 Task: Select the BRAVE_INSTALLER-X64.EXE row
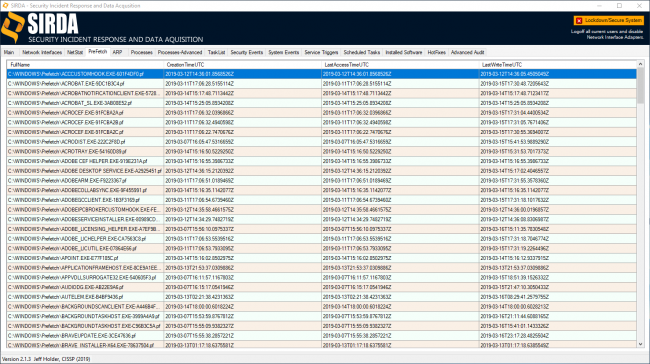pyautogui.click(x=322, y=345)
